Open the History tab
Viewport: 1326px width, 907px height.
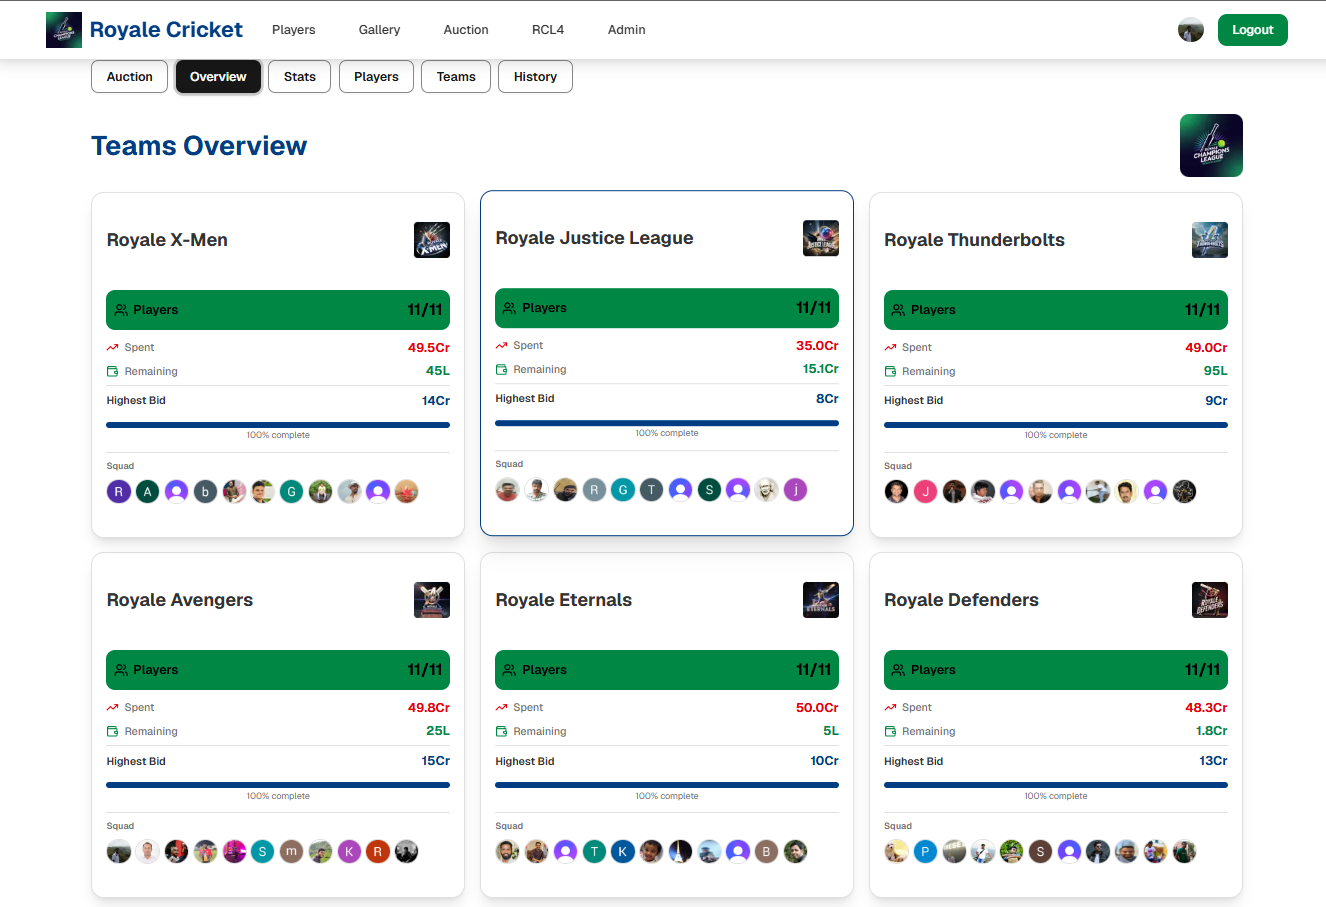pos(535,77)
